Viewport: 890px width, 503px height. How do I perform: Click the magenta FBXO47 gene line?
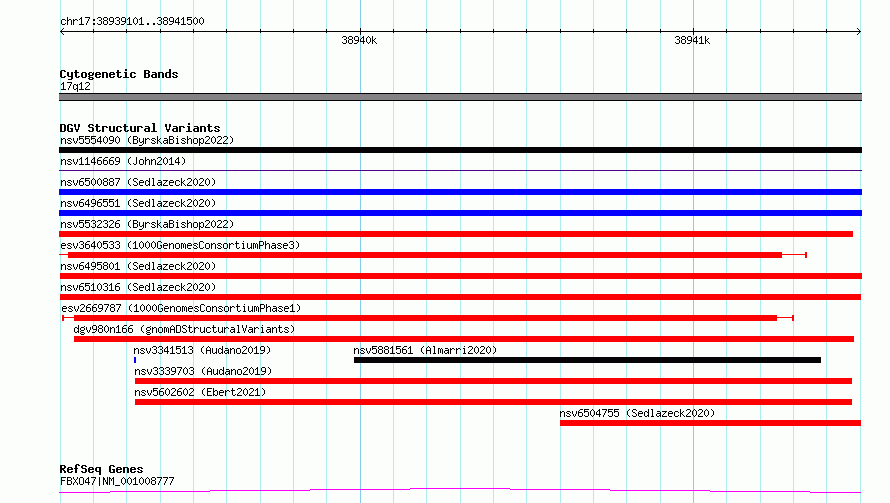pos(460,490)
